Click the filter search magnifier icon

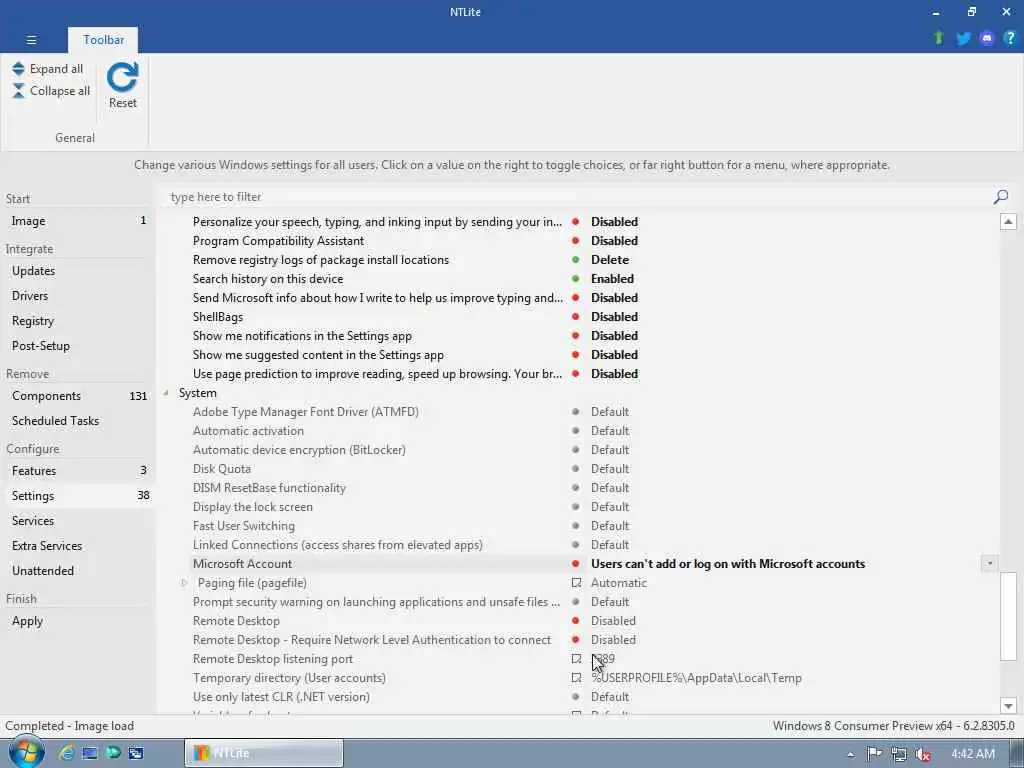(1000, 197)
